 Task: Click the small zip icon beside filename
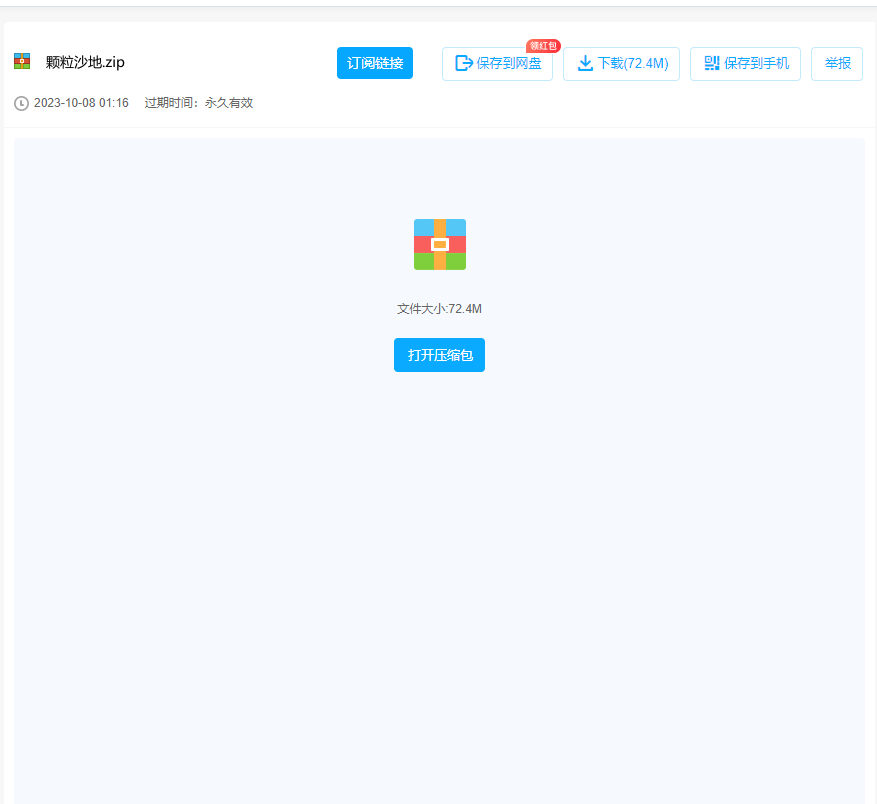coord(22,61)
